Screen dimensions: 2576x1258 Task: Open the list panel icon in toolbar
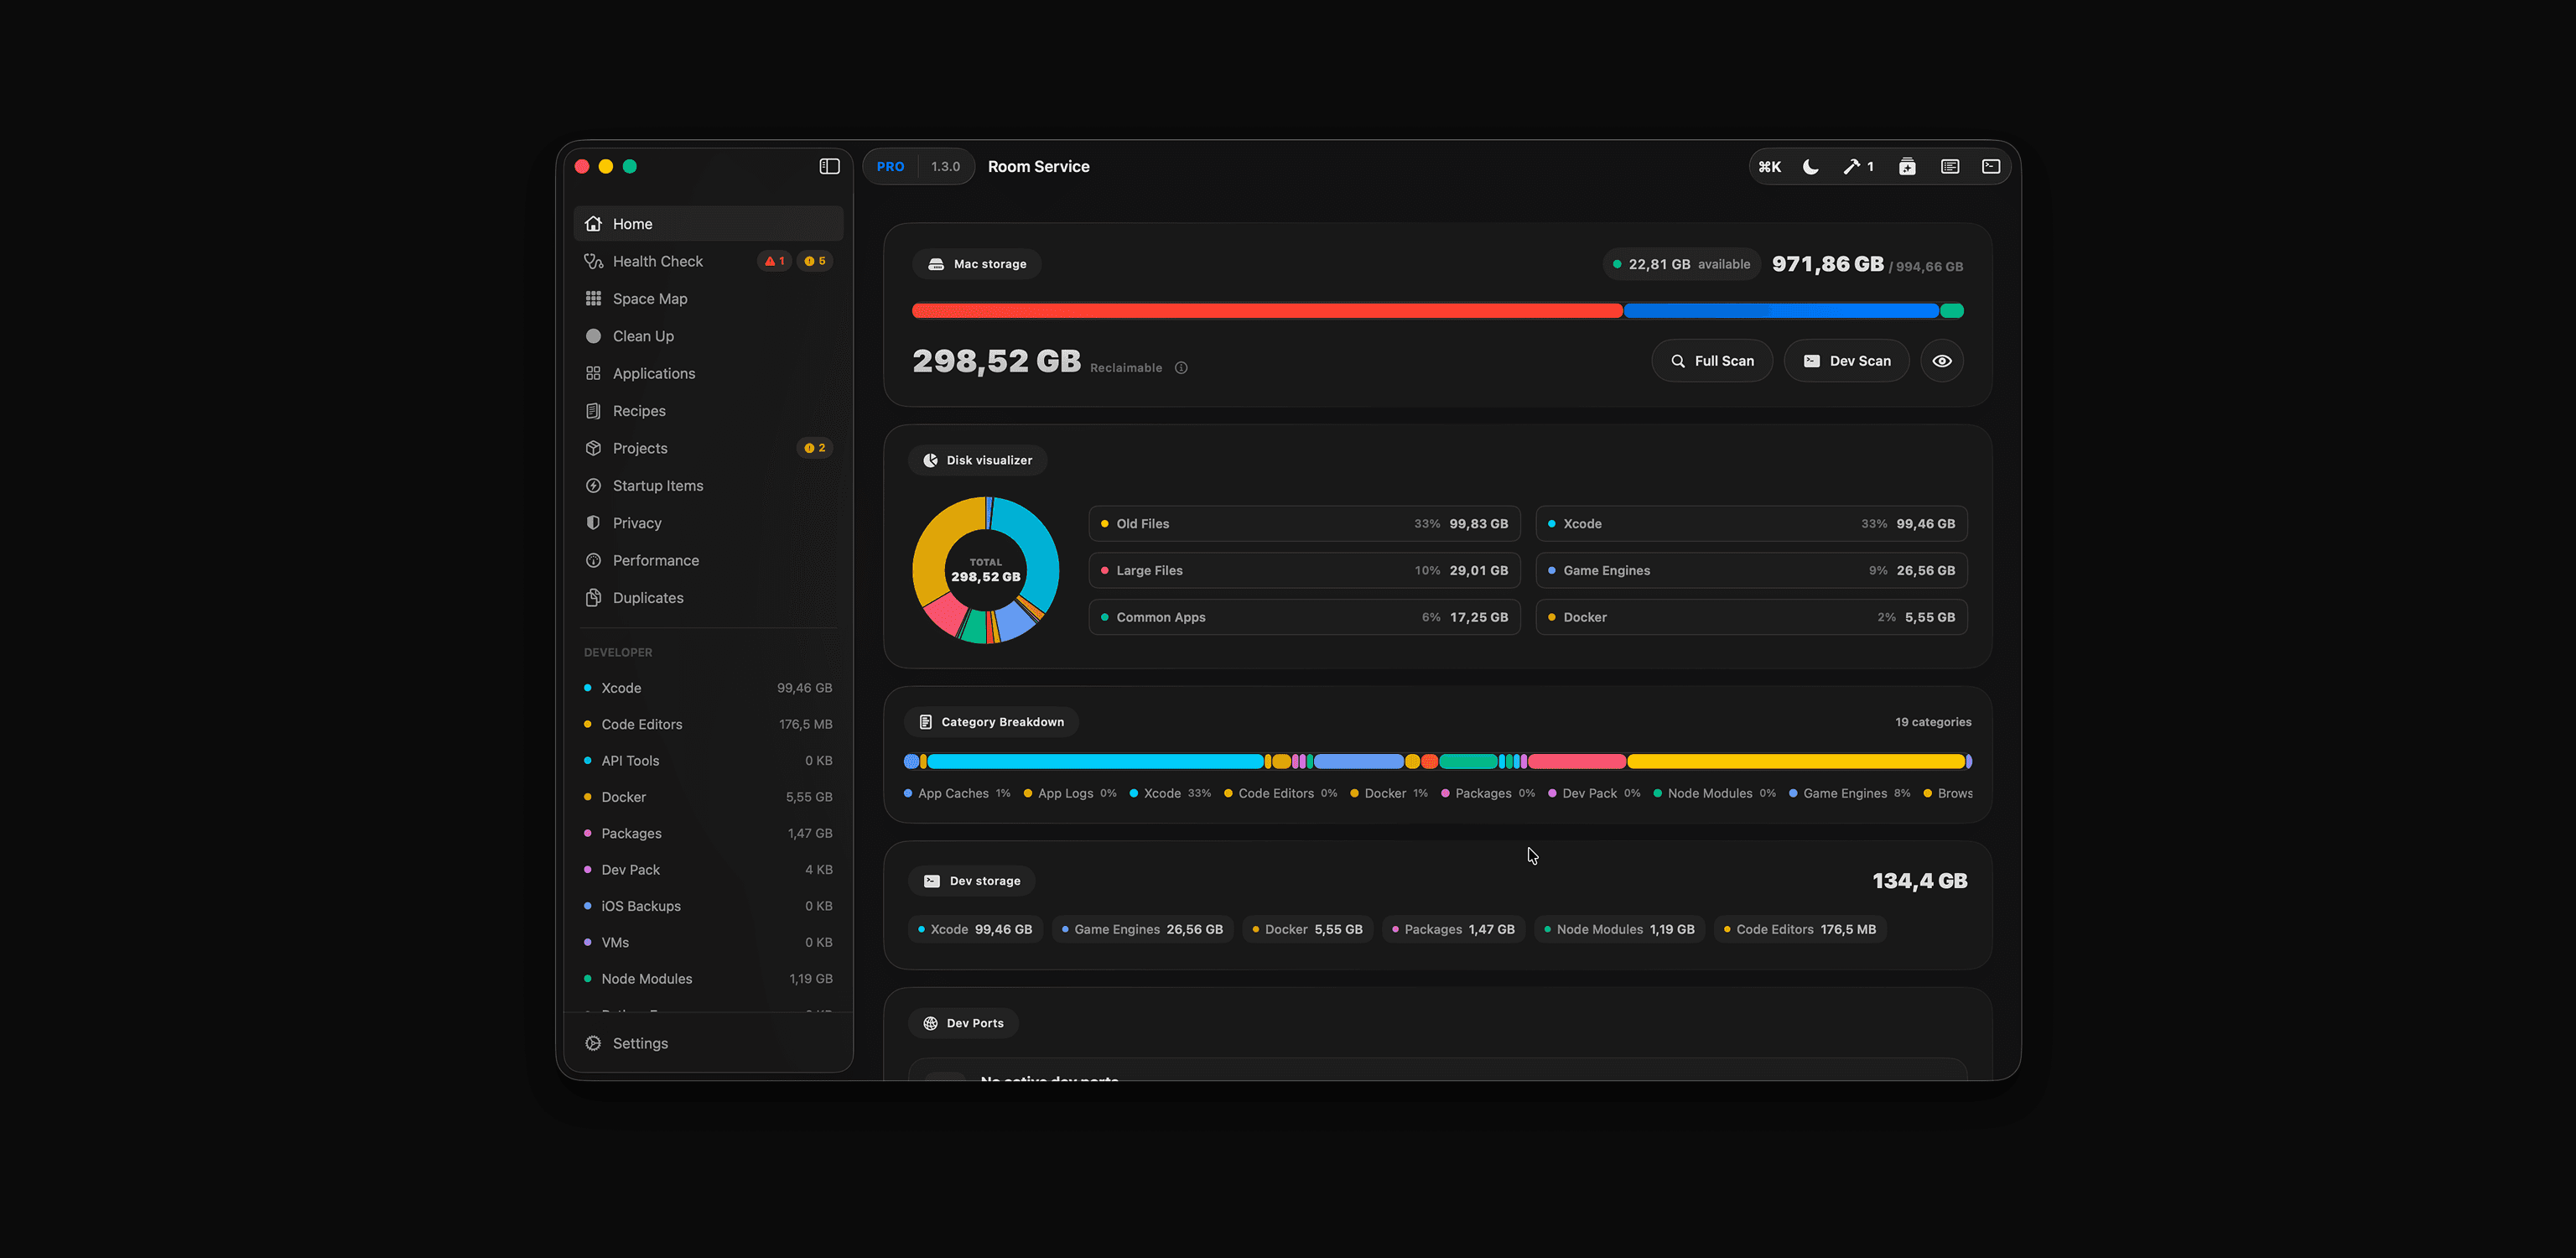1949,167
